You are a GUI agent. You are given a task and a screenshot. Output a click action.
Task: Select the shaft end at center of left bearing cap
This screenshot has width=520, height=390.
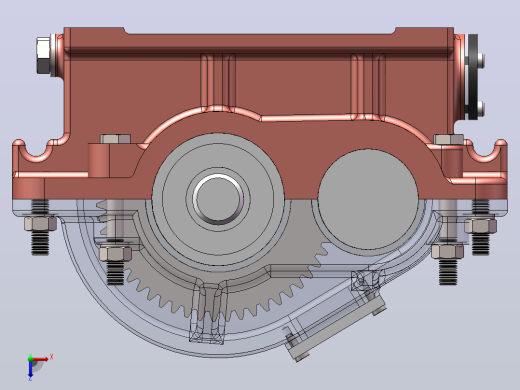[x=218, y=199]
